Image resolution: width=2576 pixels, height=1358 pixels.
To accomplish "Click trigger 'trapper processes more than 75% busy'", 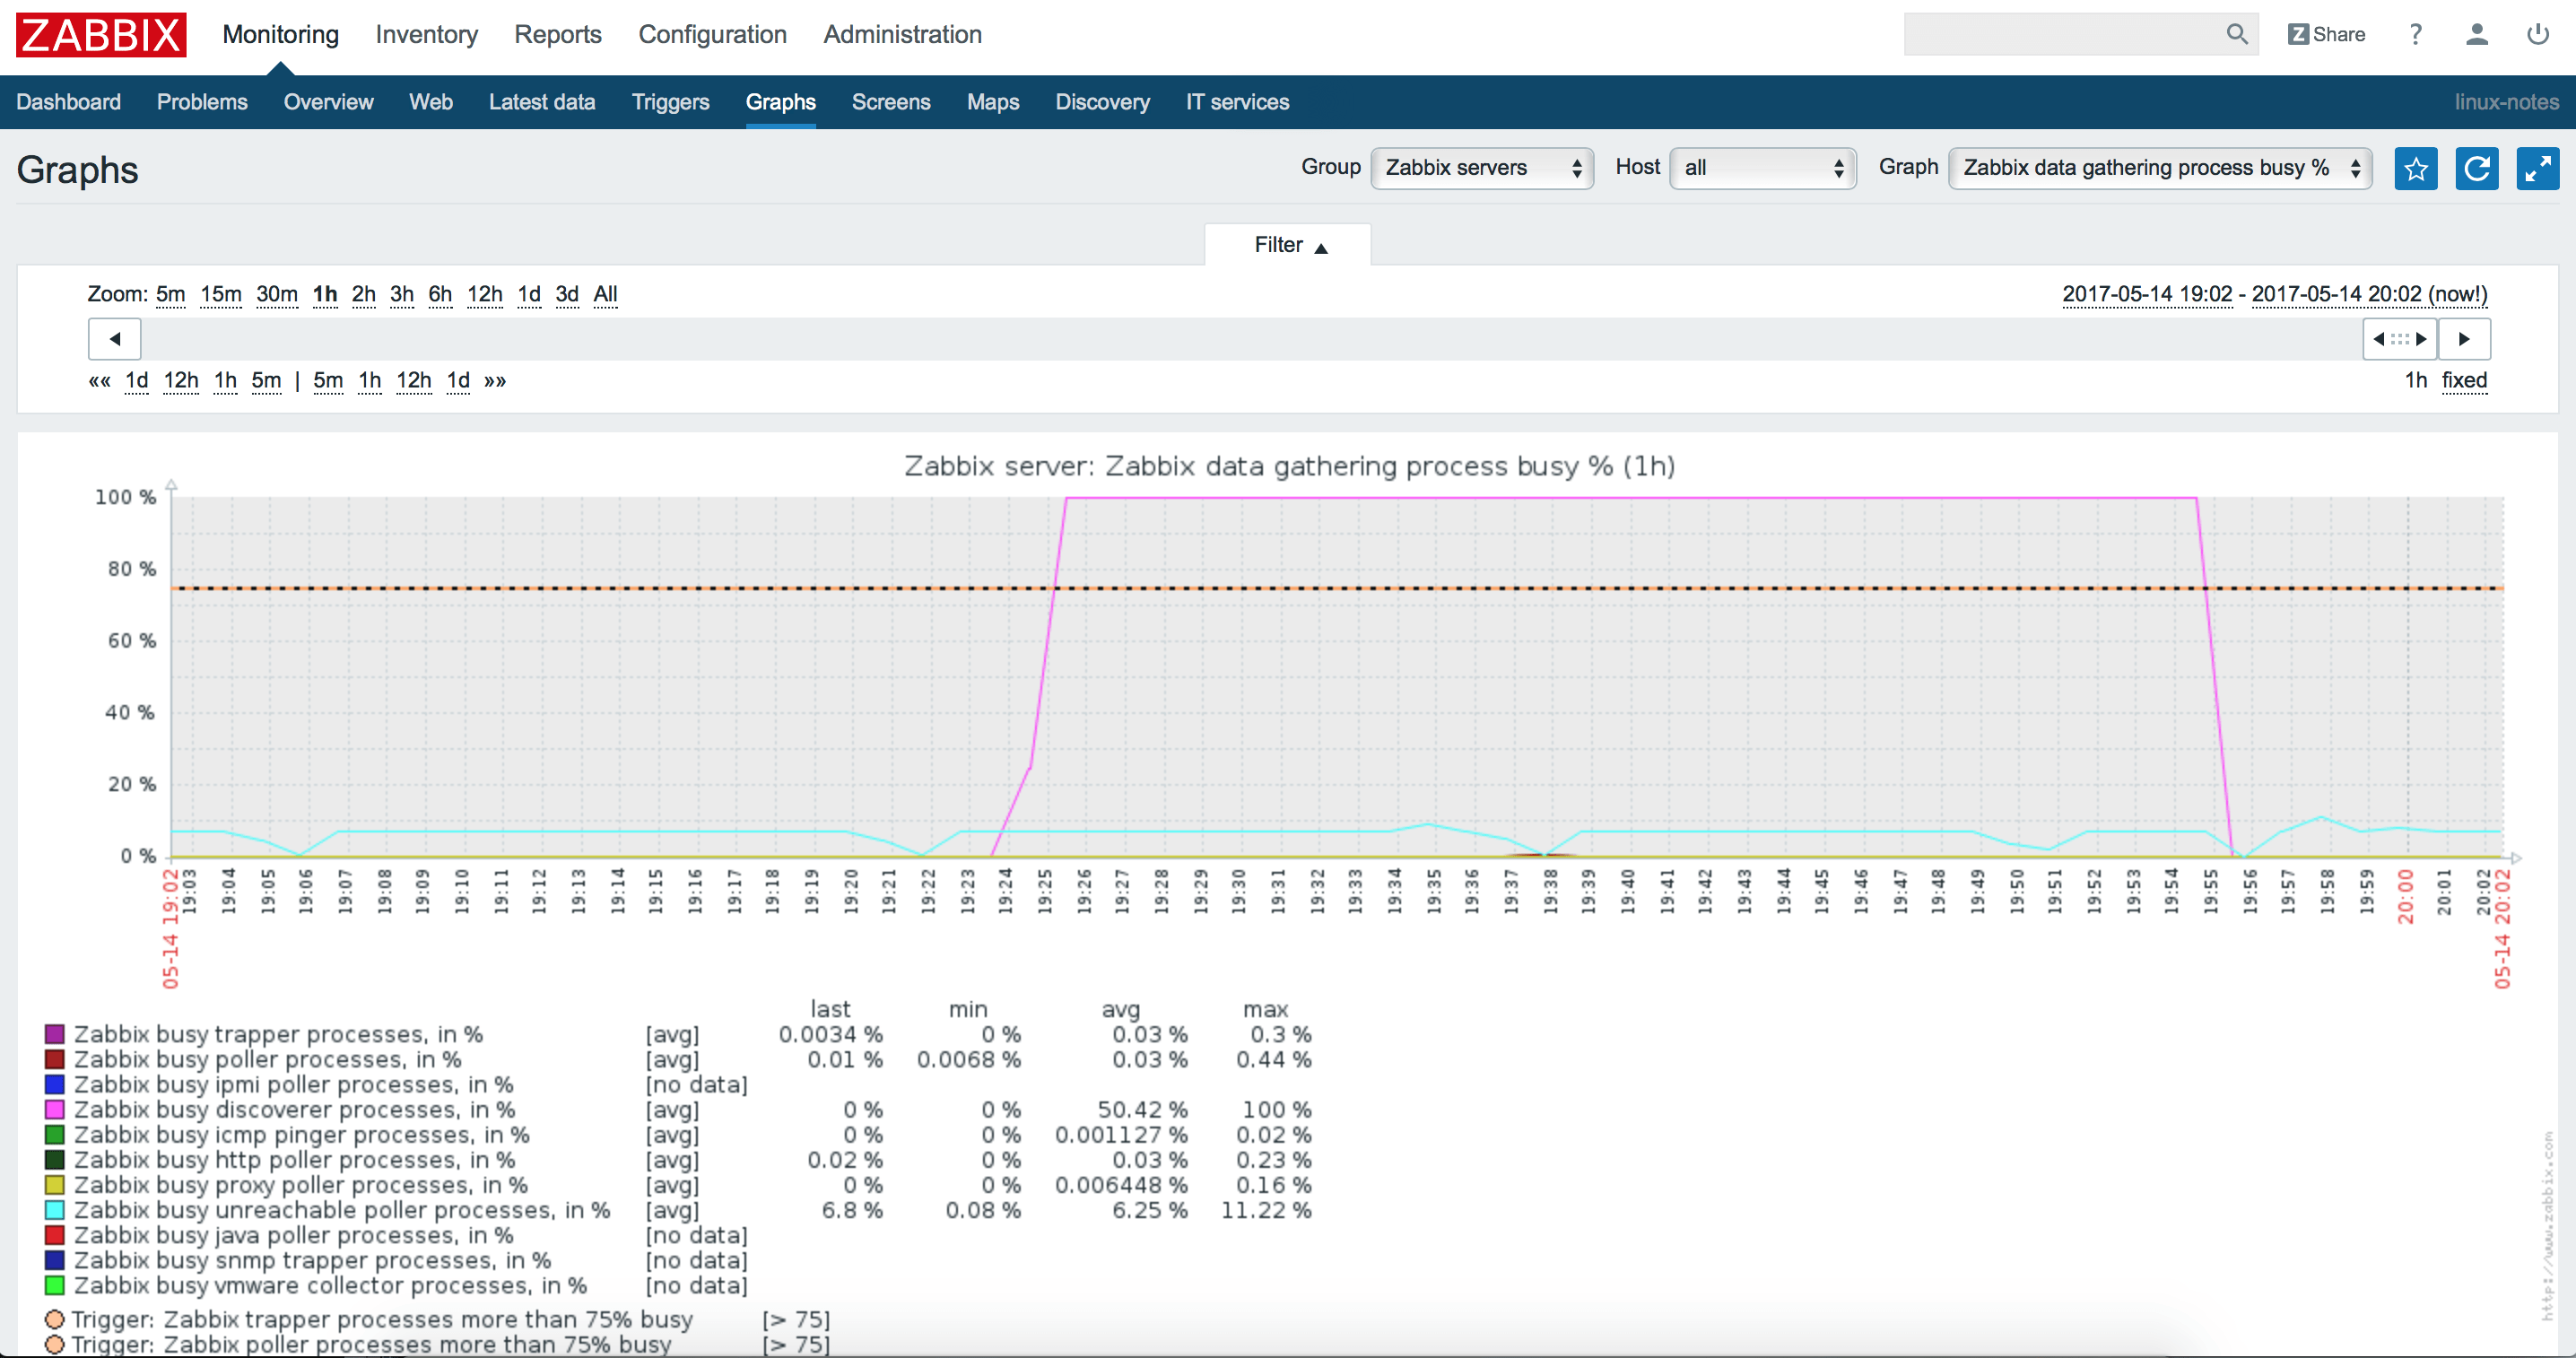I will click(381, 1320).
